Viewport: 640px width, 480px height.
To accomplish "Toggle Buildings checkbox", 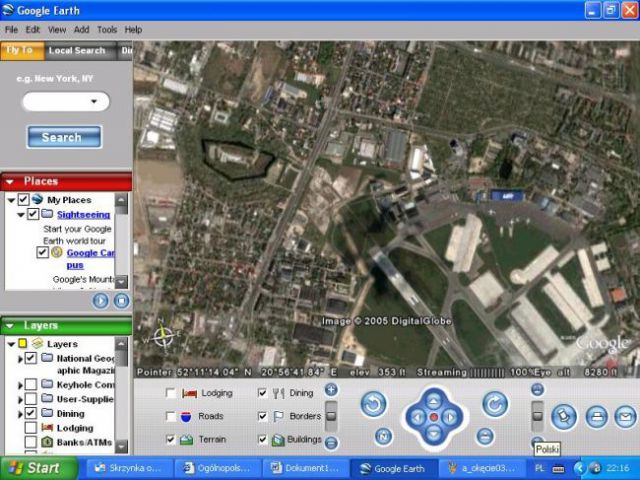I will [x=262, y=439].
